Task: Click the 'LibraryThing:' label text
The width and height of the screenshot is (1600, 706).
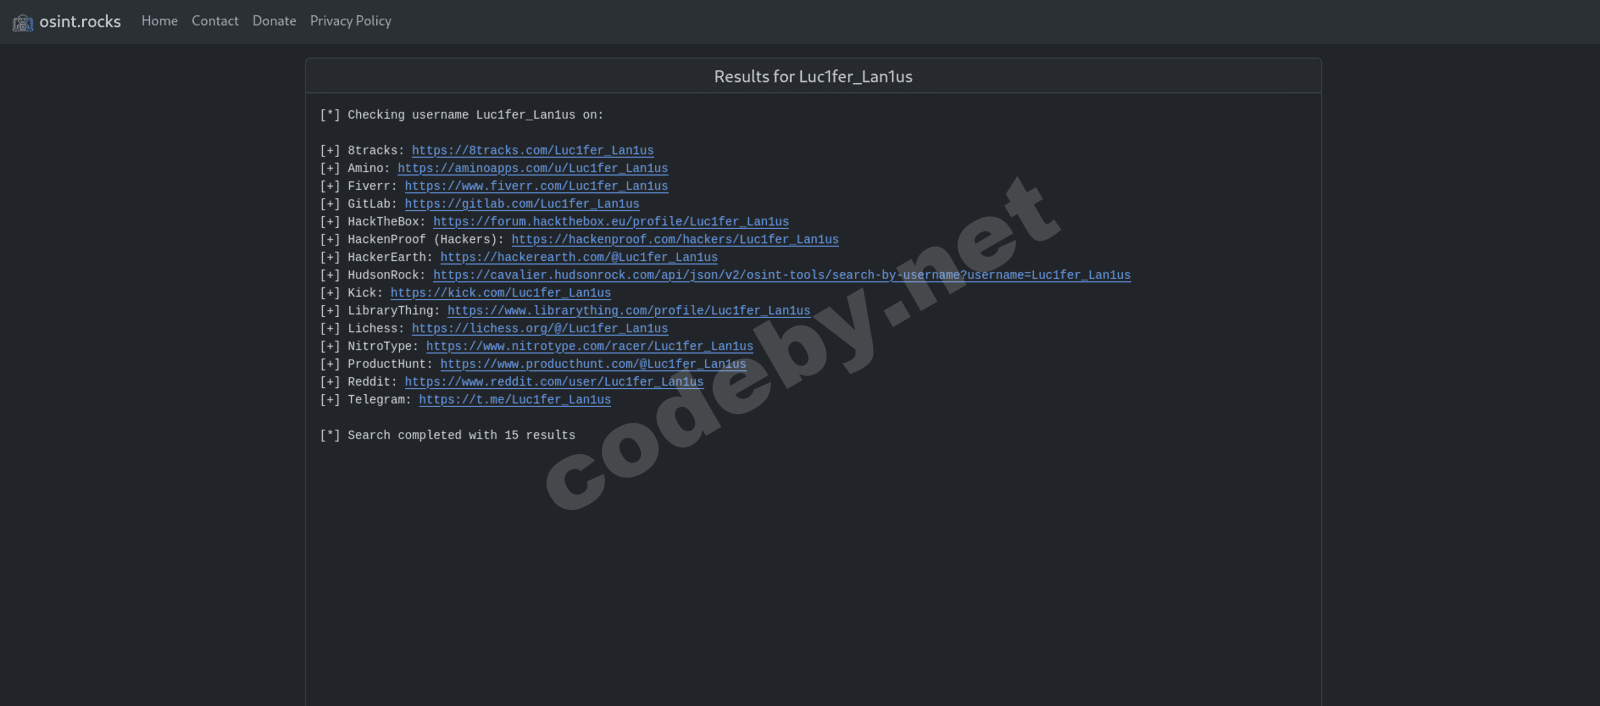Action: (394, 311)
